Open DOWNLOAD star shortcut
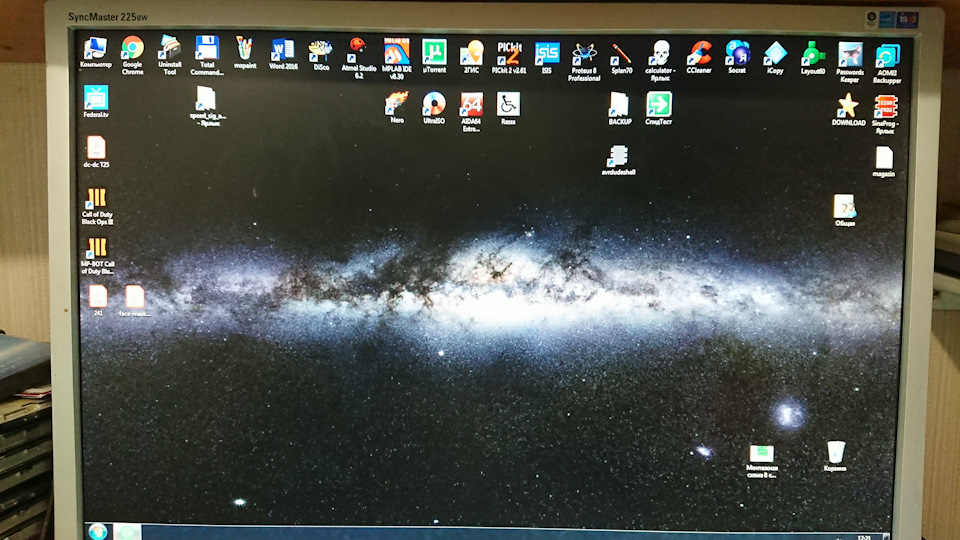This screenshot has width=960, height=540. coord(848,110)
